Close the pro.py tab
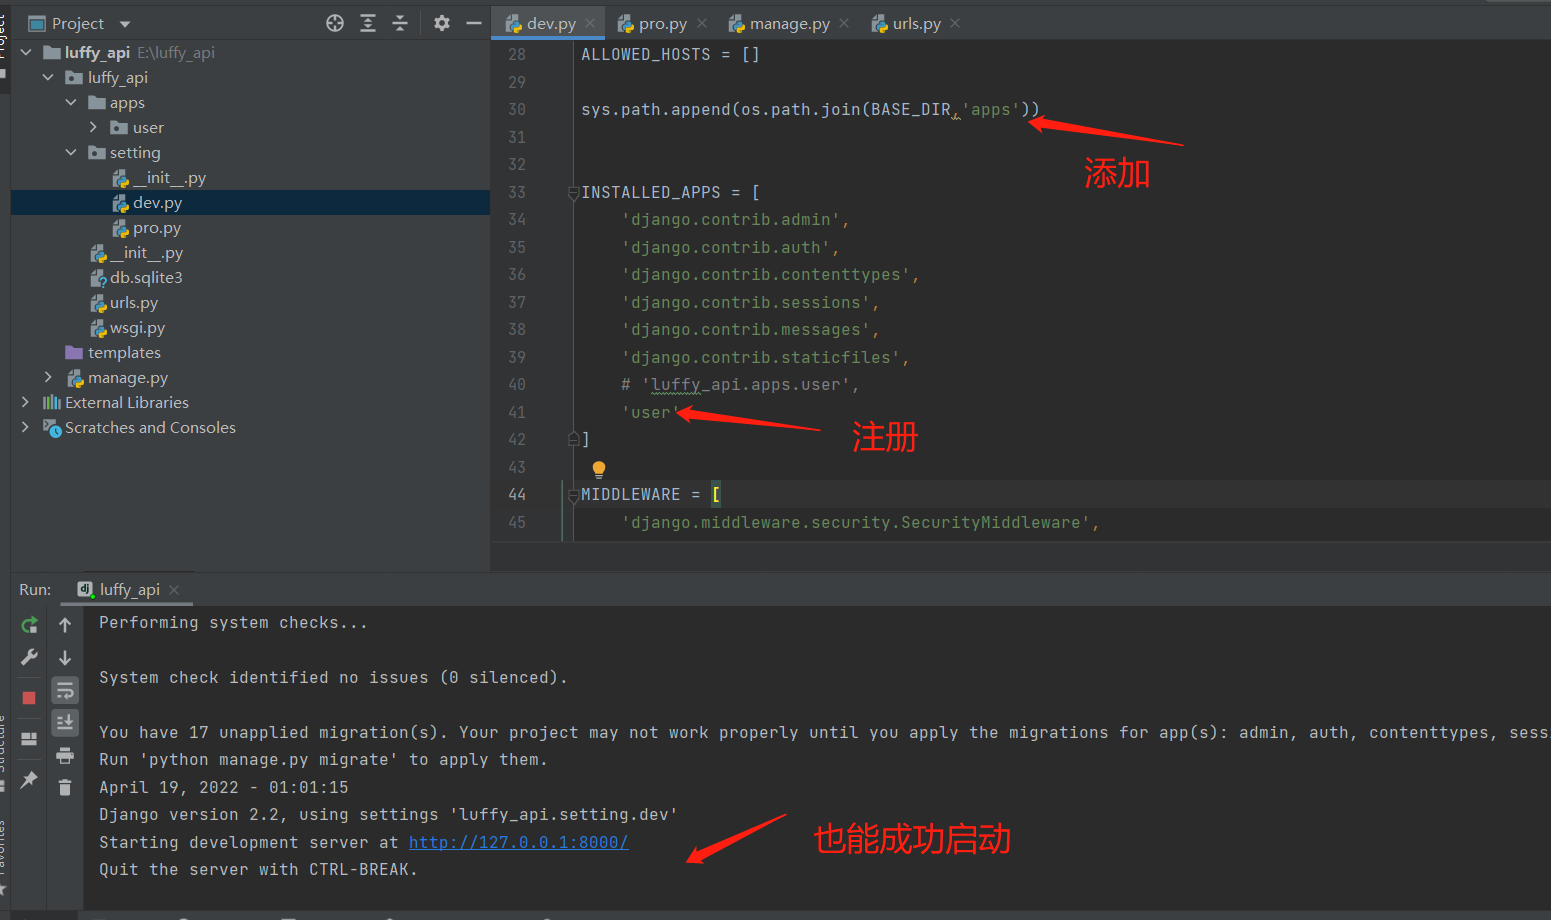The width and height of the screenshot is (1551, 920). point(702,24)
